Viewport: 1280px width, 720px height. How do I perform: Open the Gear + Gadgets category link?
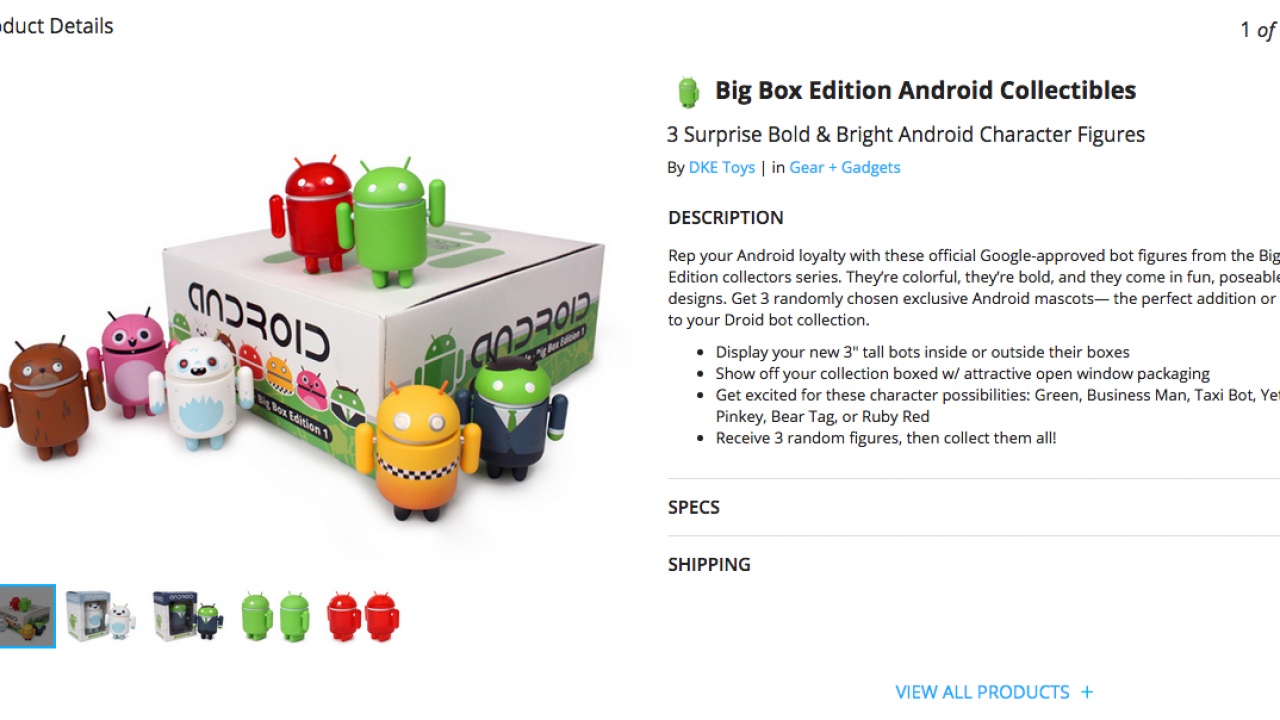(845, 168)
